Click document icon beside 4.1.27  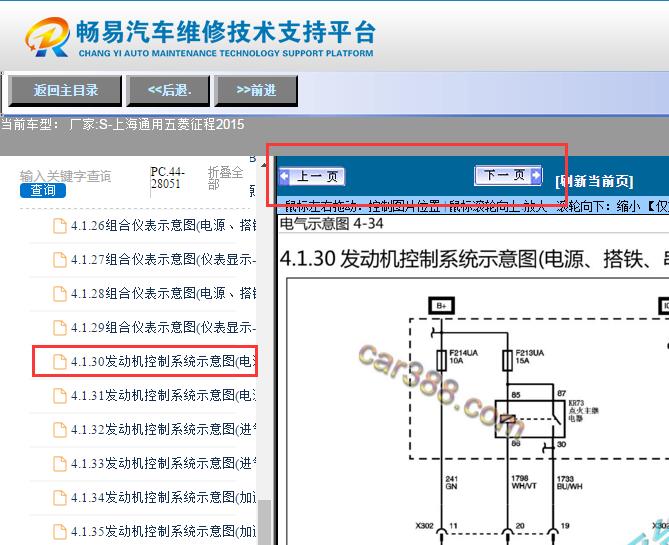pos(60,259)
